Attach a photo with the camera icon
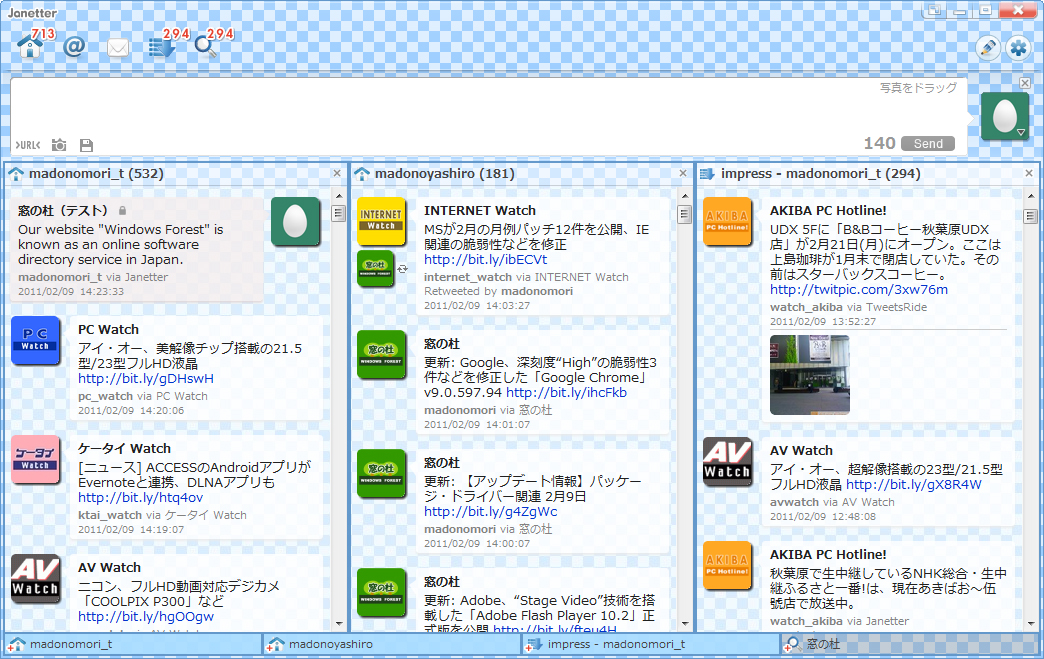This screenshot has height=659, width=1044. 59,144
